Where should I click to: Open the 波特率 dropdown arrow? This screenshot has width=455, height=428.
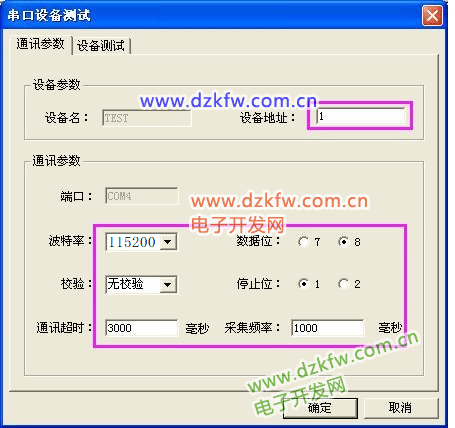[x=168, y=242]
